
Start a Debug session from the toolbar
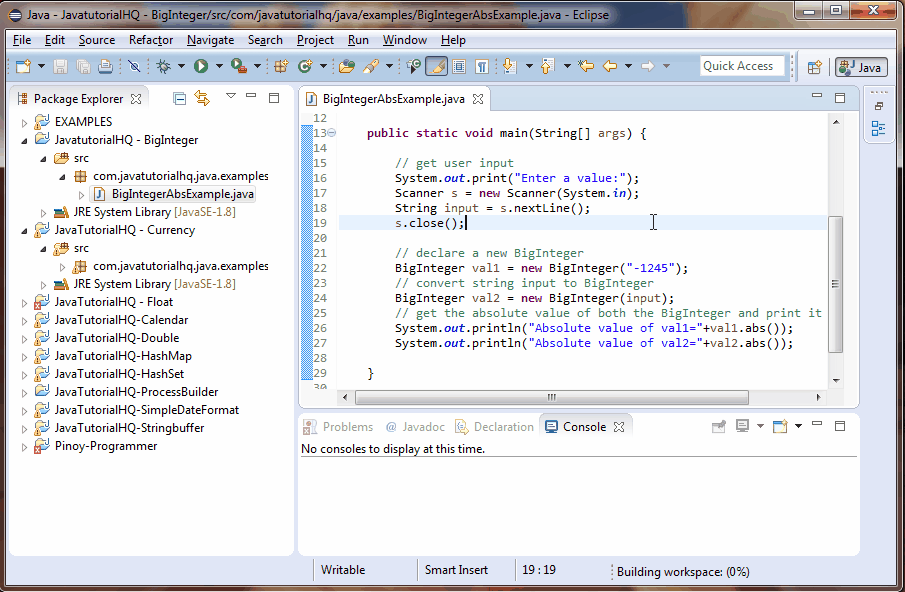161,66
